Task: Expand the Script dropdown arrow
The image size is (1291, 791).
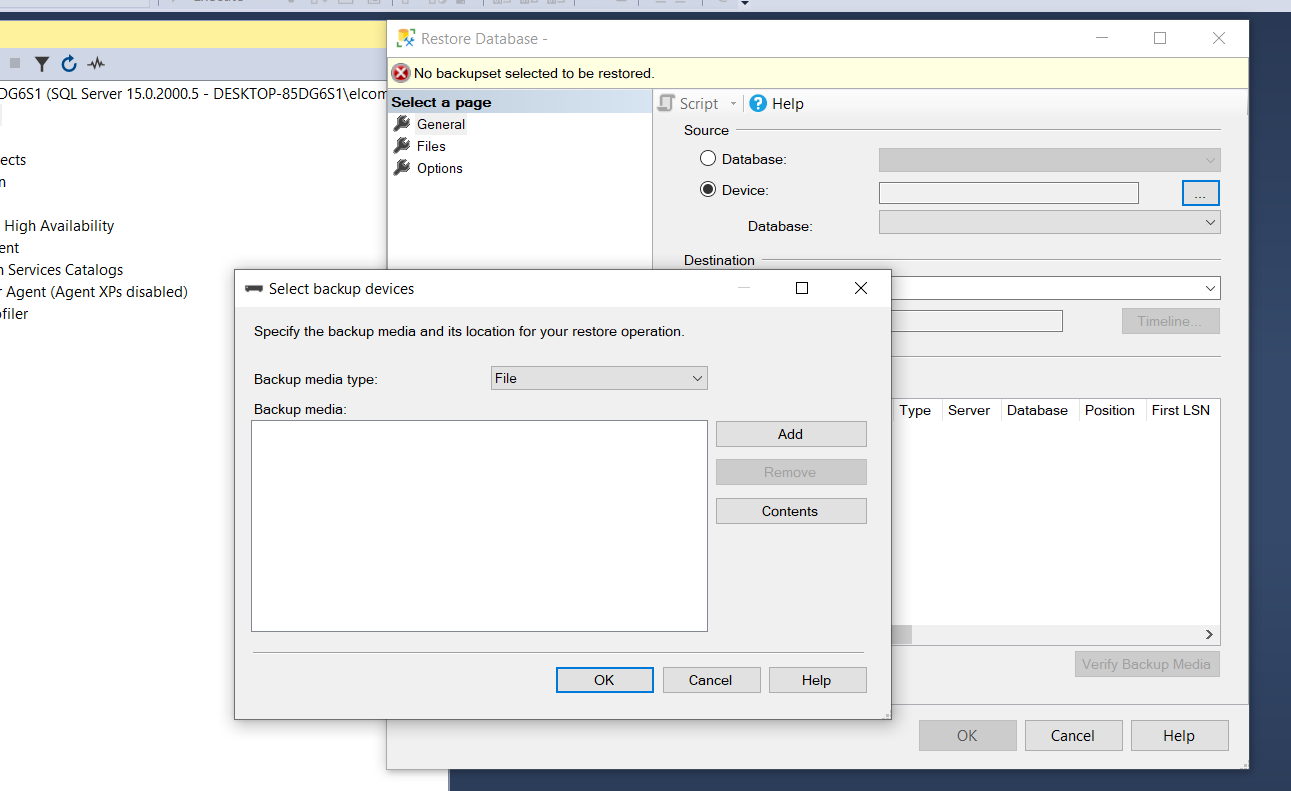Action: click(x=733, y=104)
